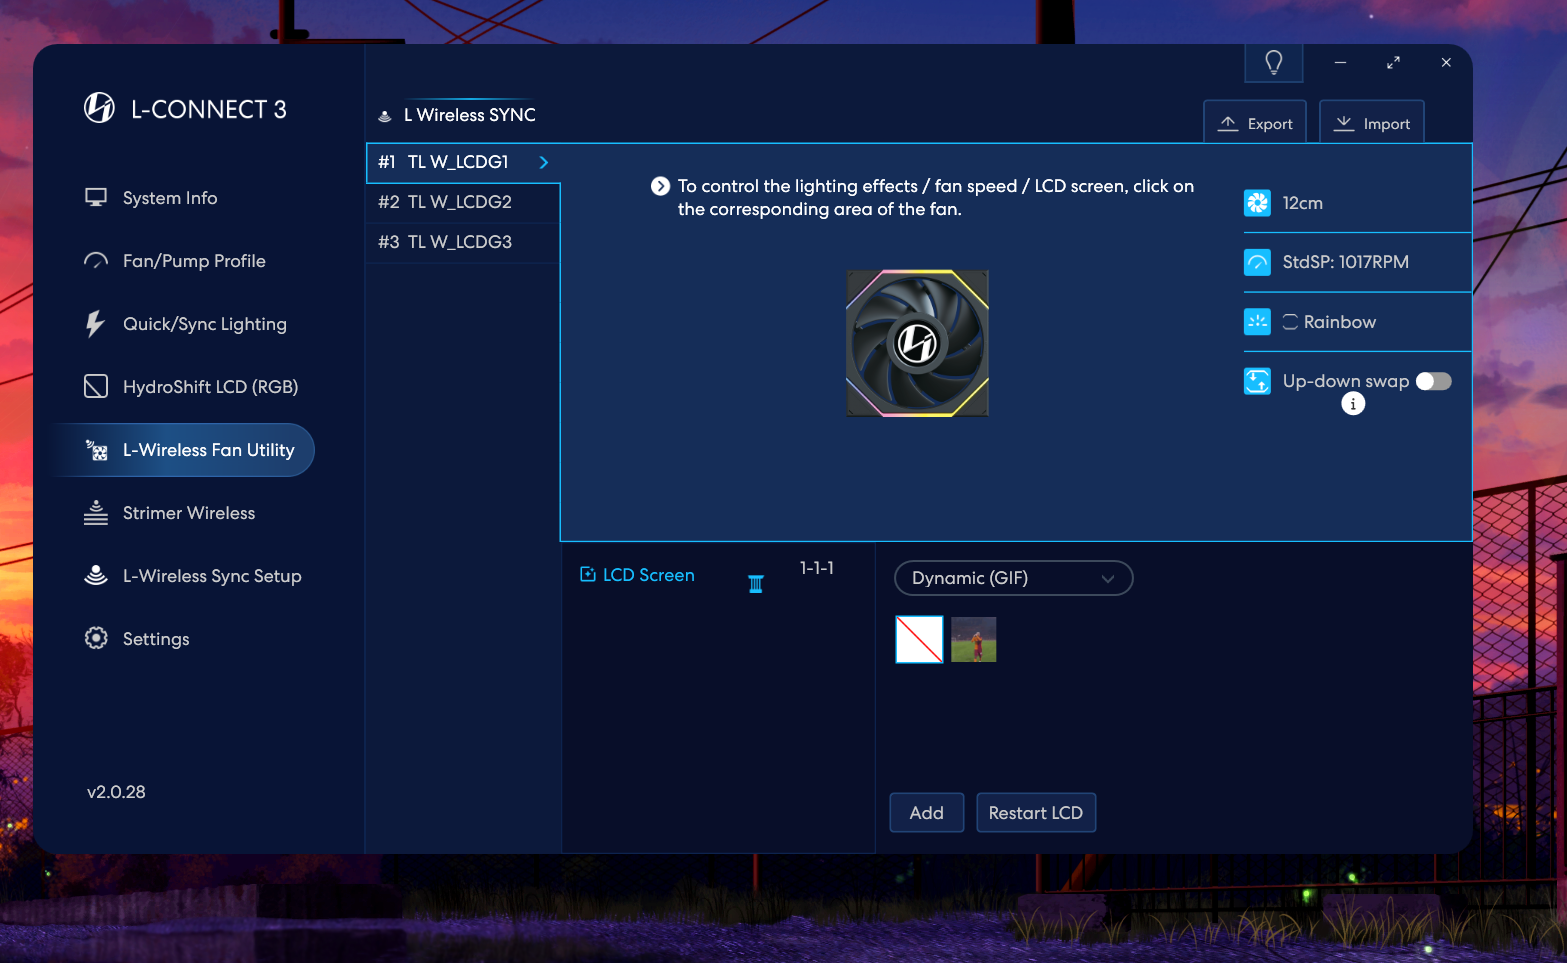Click the StdSP: 1017RPM text
Image resolution: width=1567 pixels, height=963 pixels.
click(x=1346, y=262)
